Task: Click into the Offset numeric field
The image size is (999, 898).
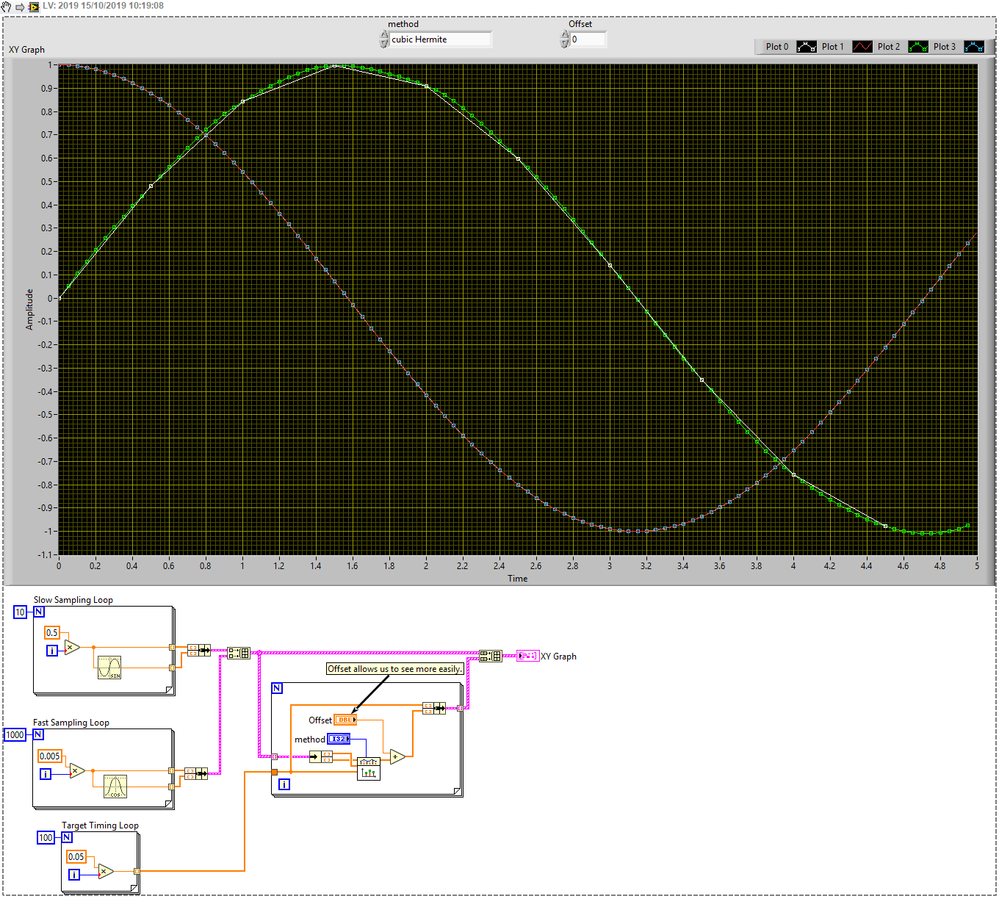Action: pyautogui.click(x=587, y=40)
